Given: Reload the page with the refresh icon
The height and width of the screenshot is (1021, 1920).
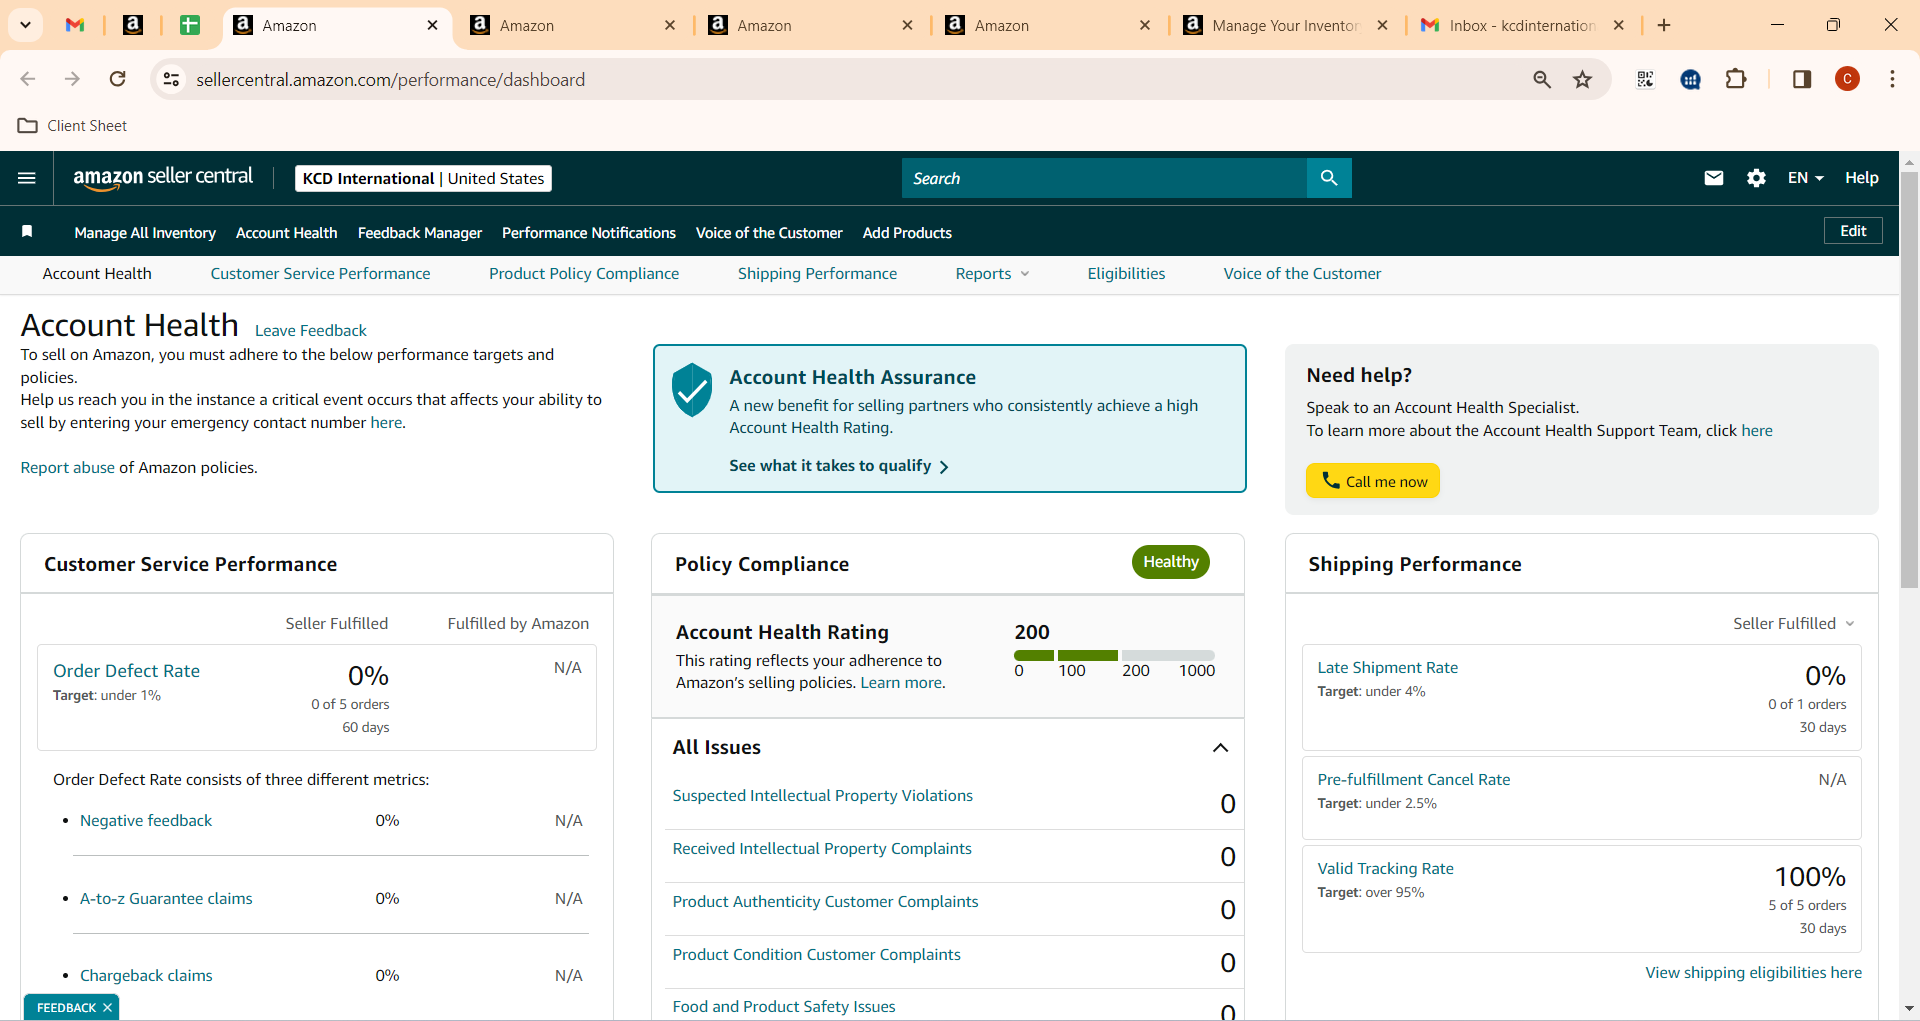Looking at the screenshot, I should pyautogui.click(x=118, y=79).
